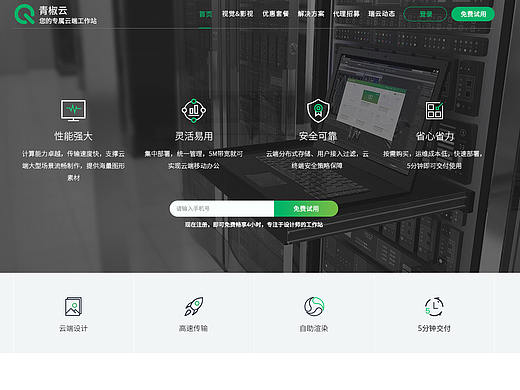Click the 5分钟交付 clock icon

(x=434, y=306)
